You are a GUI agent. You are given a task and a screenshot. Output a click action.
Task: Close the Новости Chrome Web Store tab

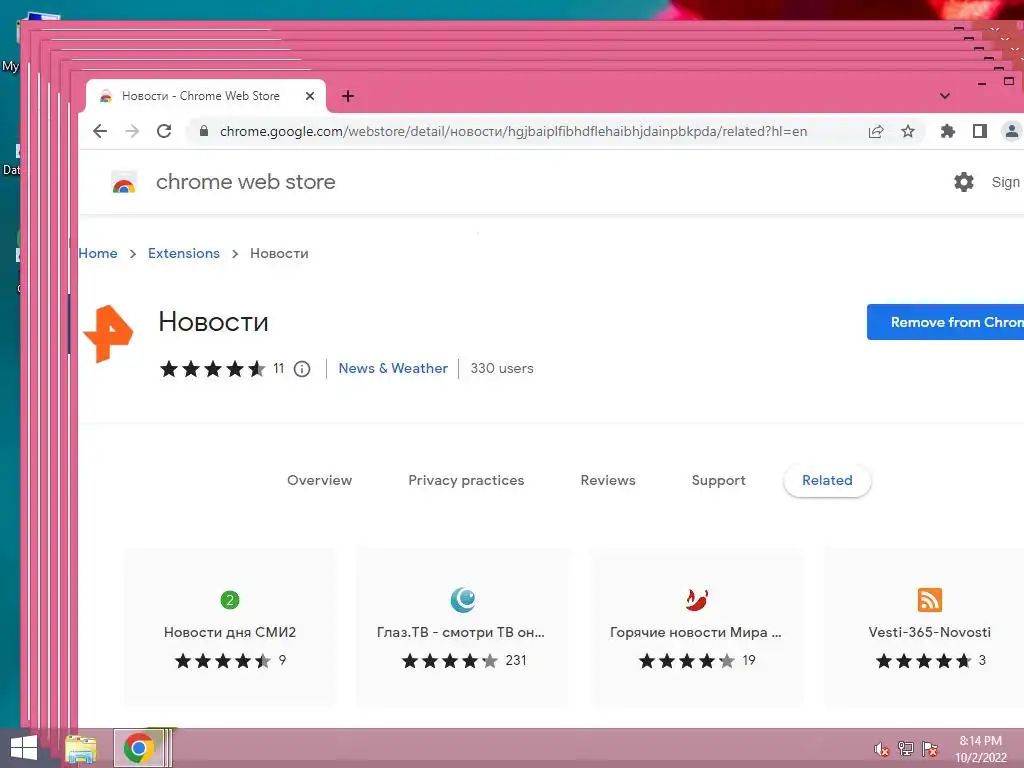[x=310, y=96]
